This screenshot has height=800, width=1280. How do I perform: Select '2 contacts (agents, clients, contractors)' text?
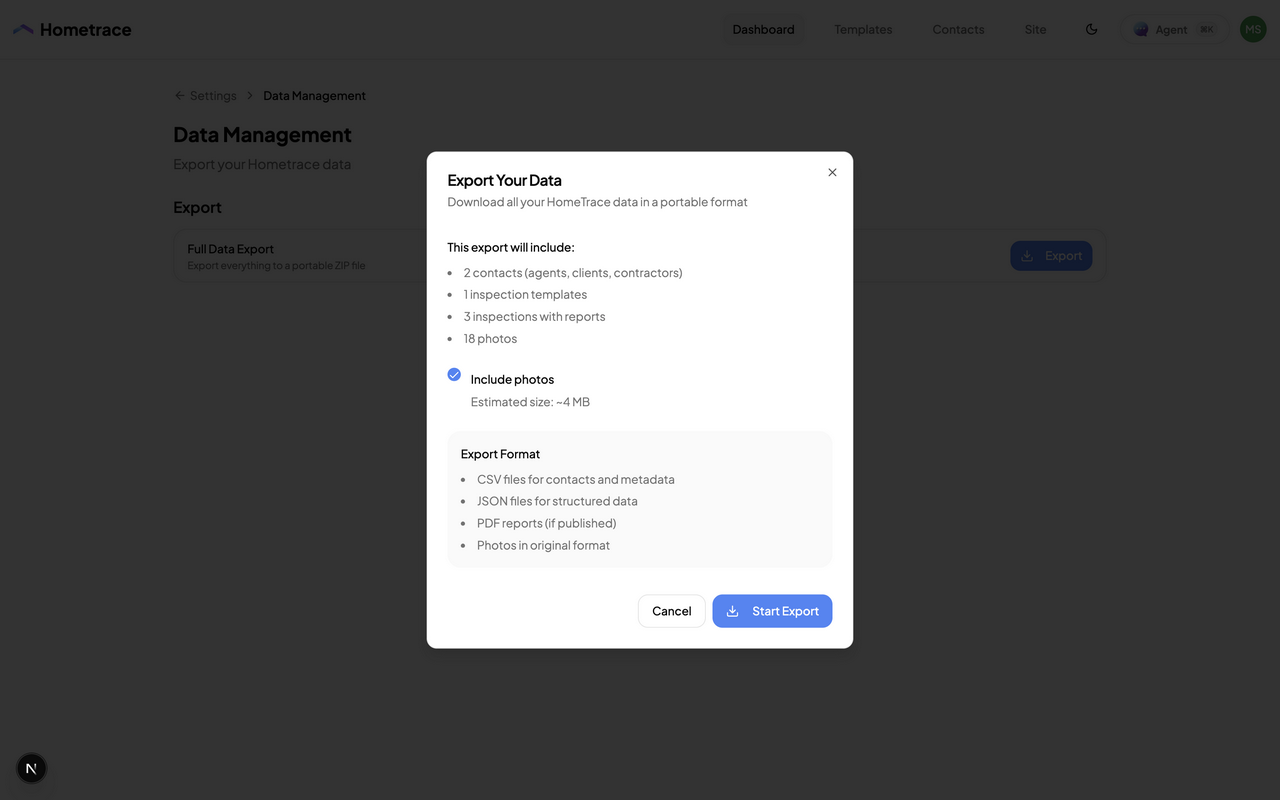[x=573, y=273]
